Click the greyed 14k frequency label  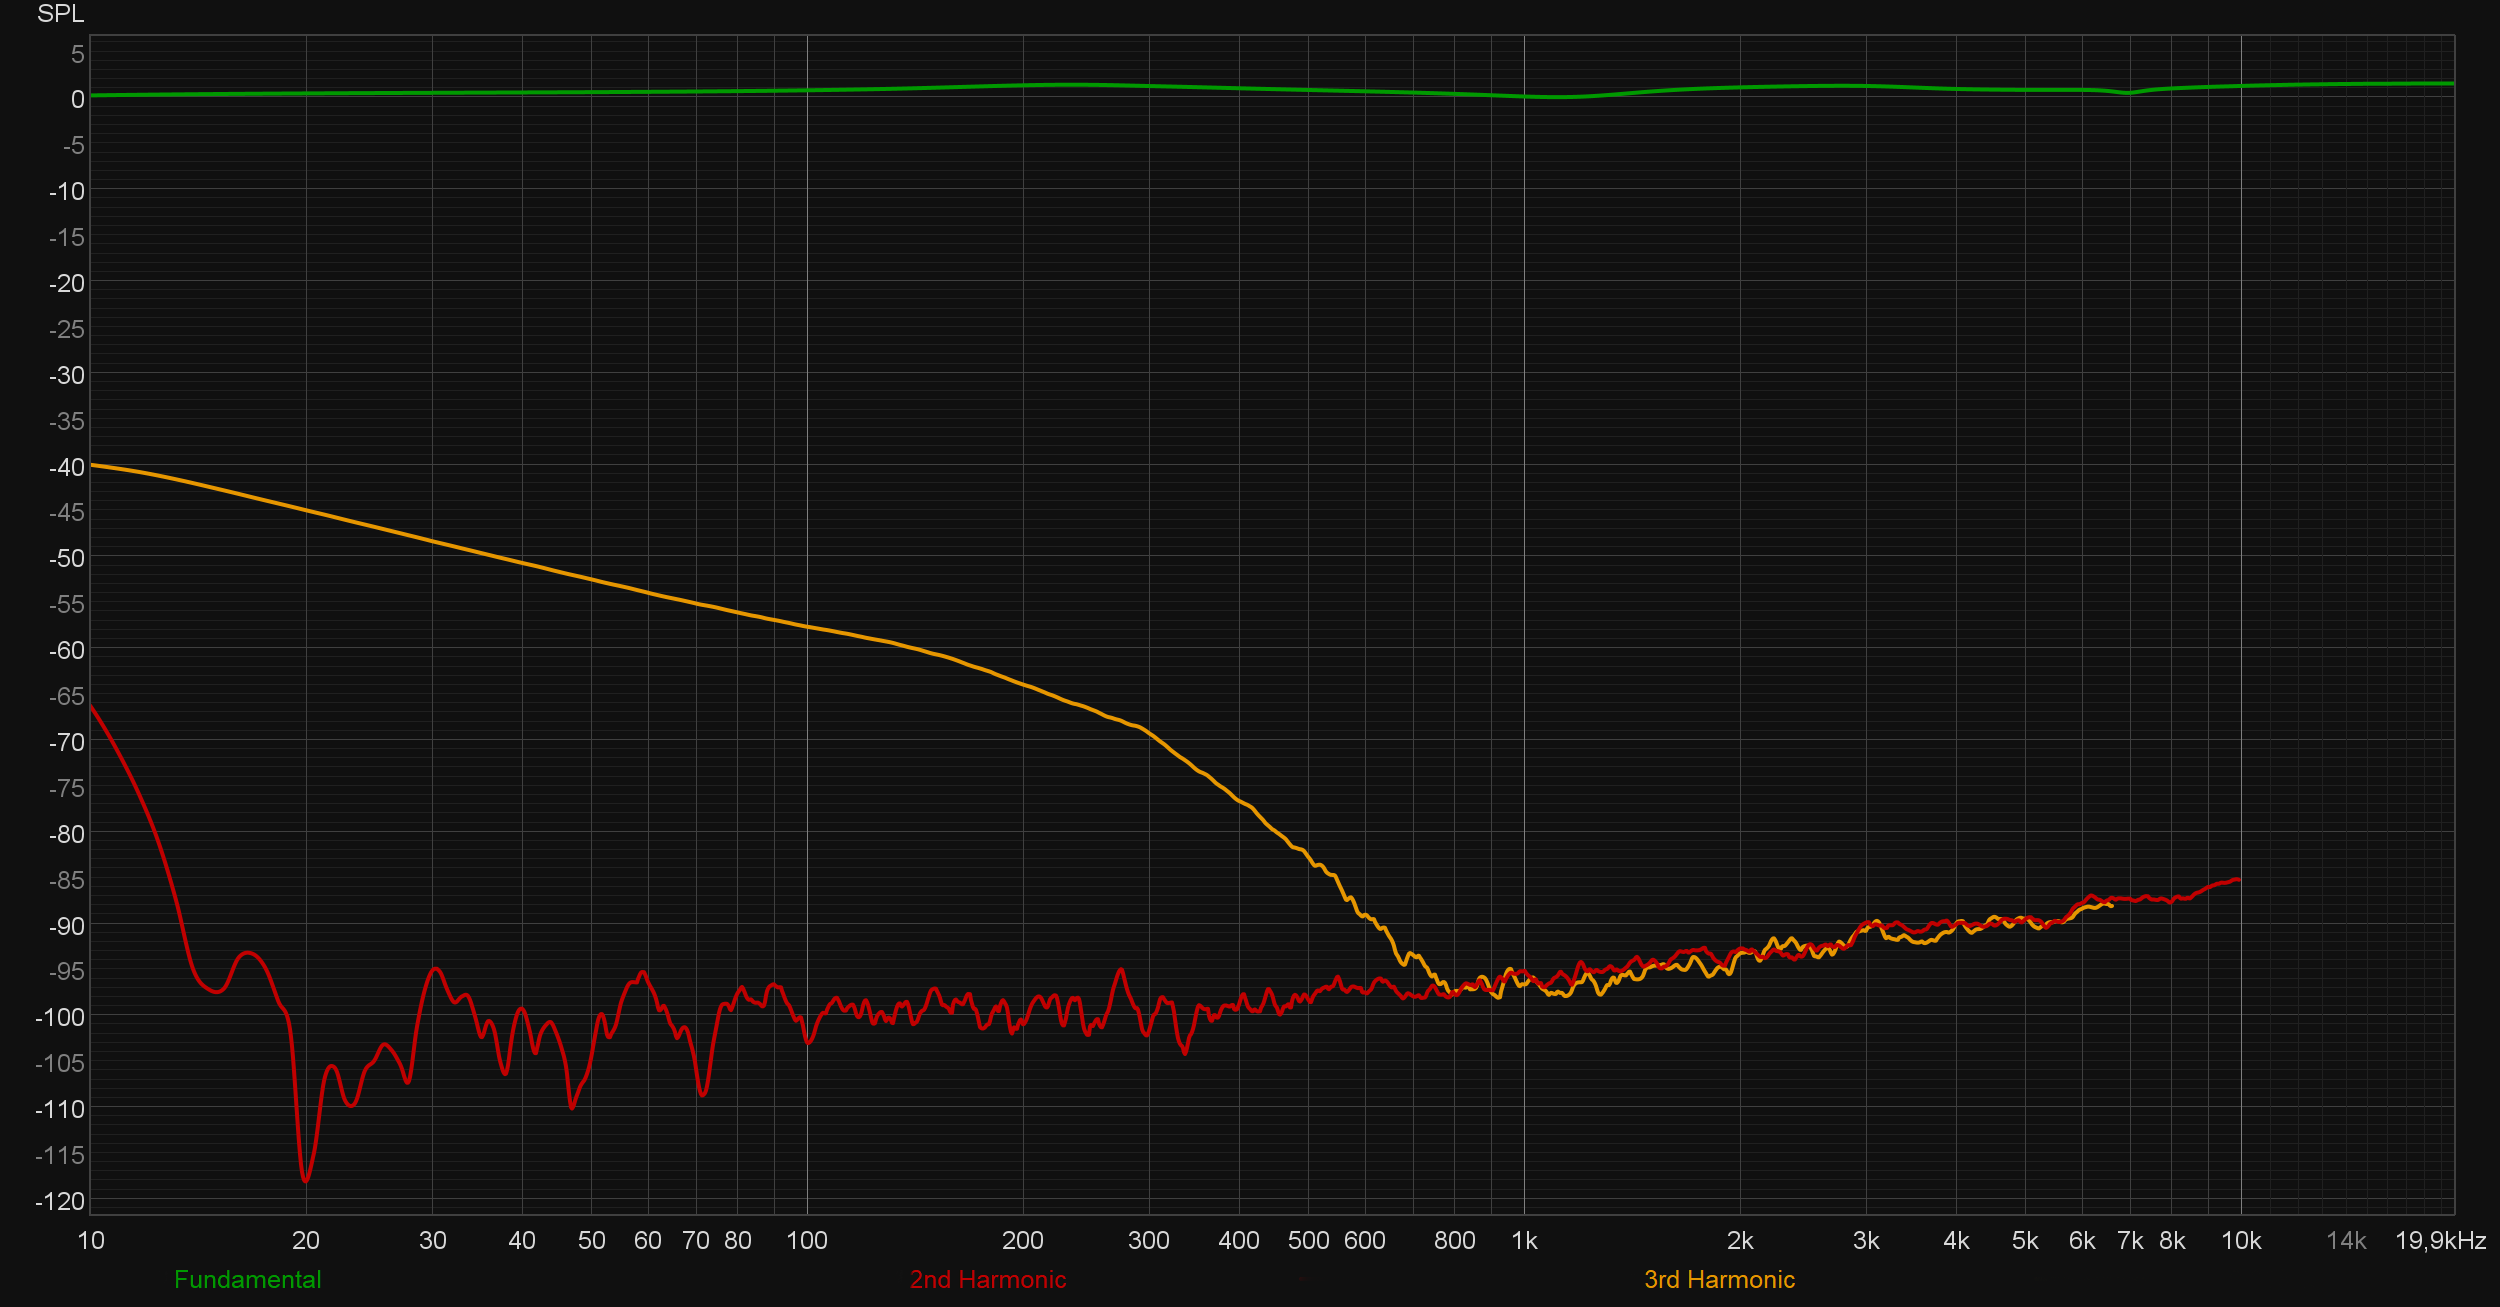[2346, 1241]
